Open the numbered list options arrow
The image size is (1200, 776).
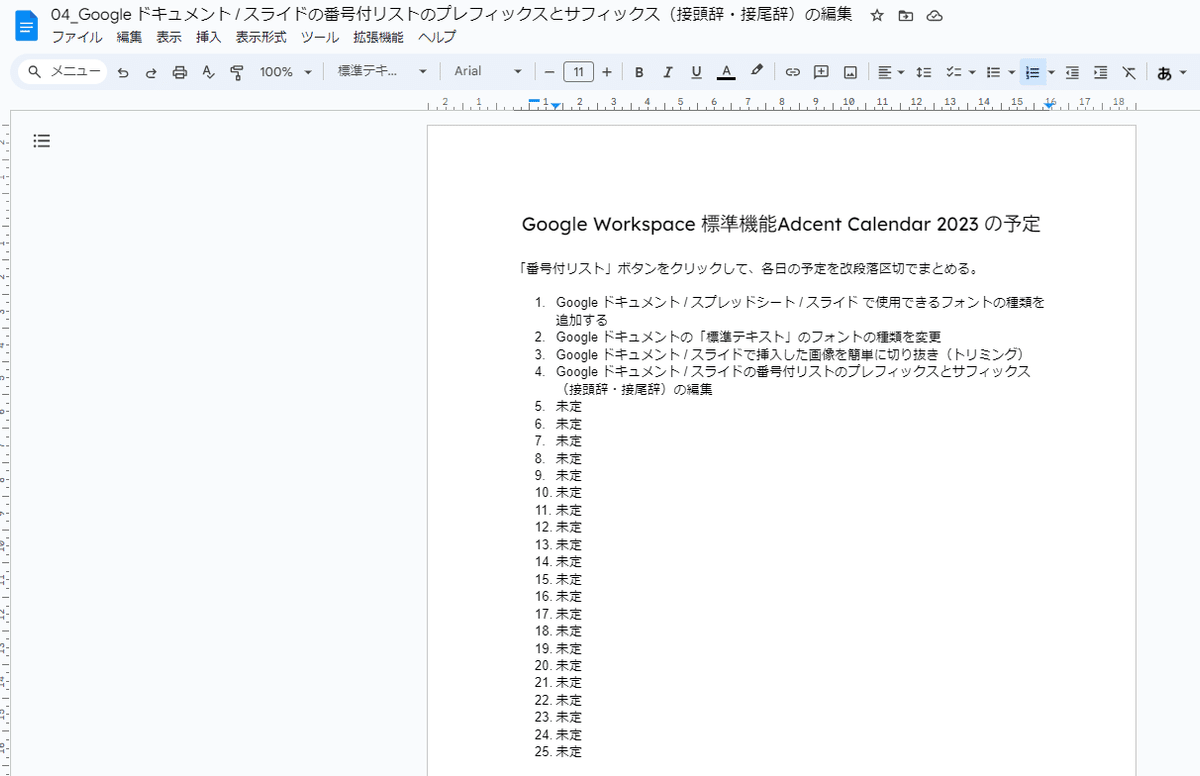tap(1051, 72)
